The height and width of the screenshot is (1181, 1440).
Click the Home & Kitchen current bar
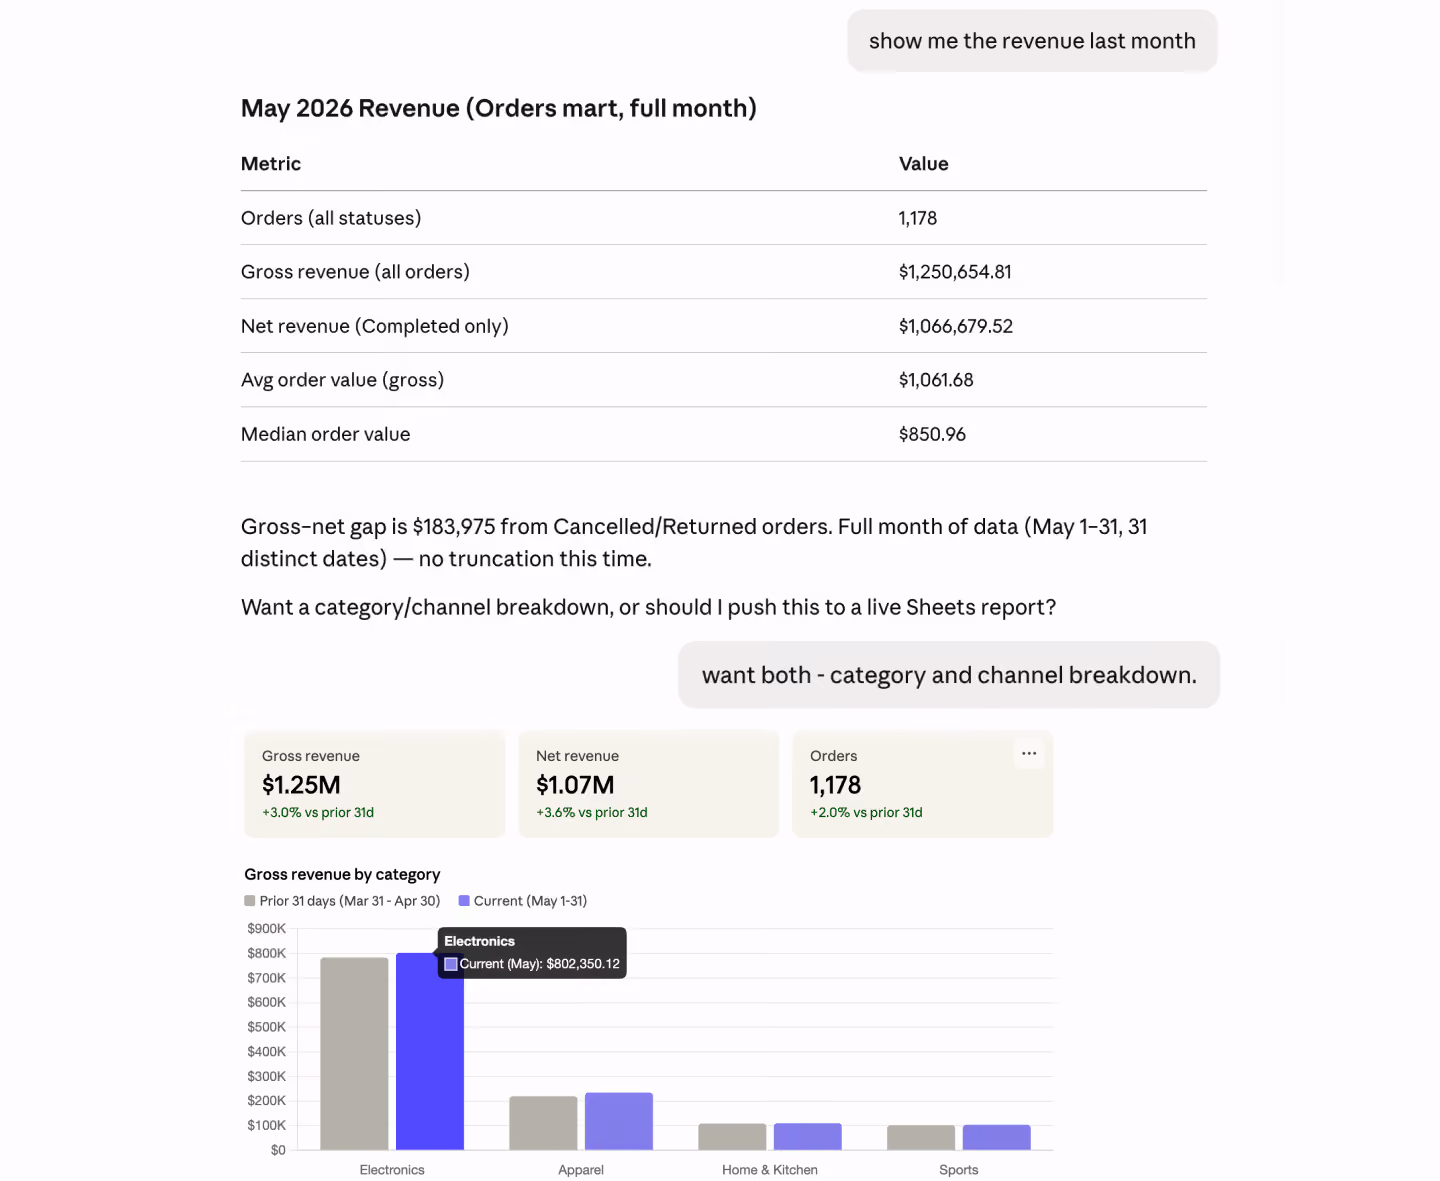pyautogui.click(x=808, y=1137)
